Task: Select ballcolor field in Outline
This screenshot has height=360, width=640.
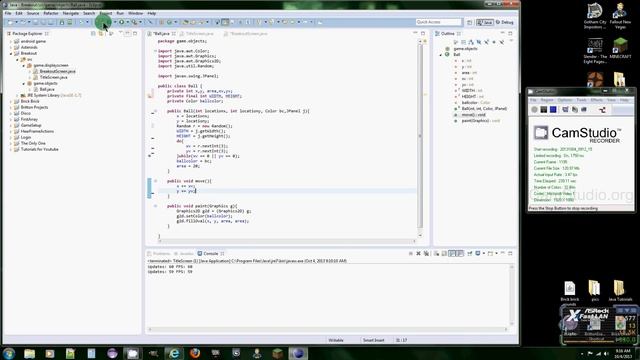Action: (476, 102)
